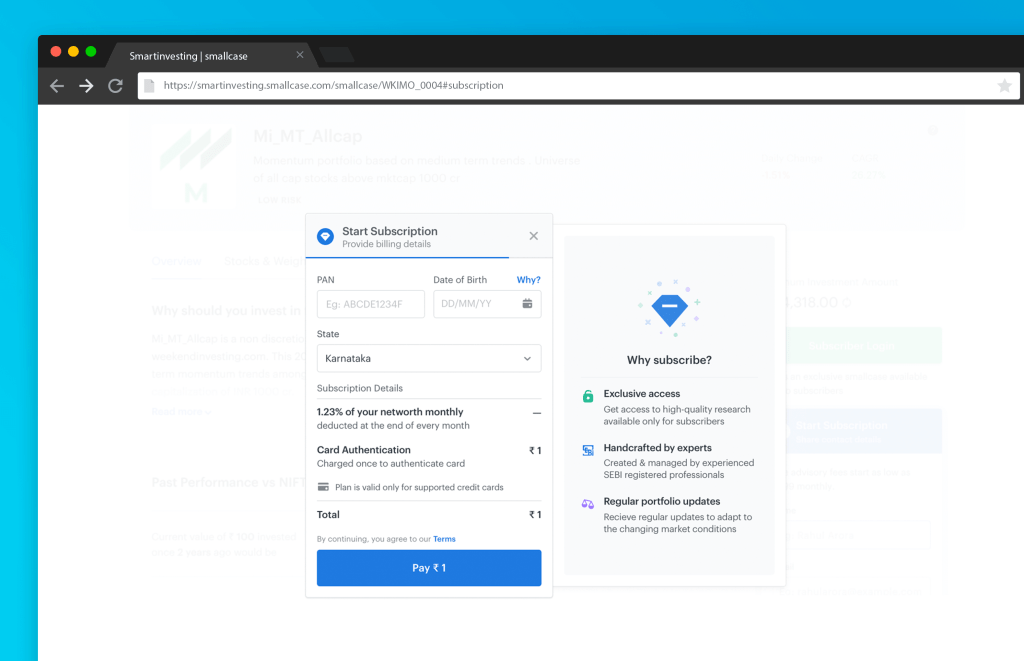The image size is (1024, 661).
Task: Click the "Exclusive access" heading
Action: [642, 394]
